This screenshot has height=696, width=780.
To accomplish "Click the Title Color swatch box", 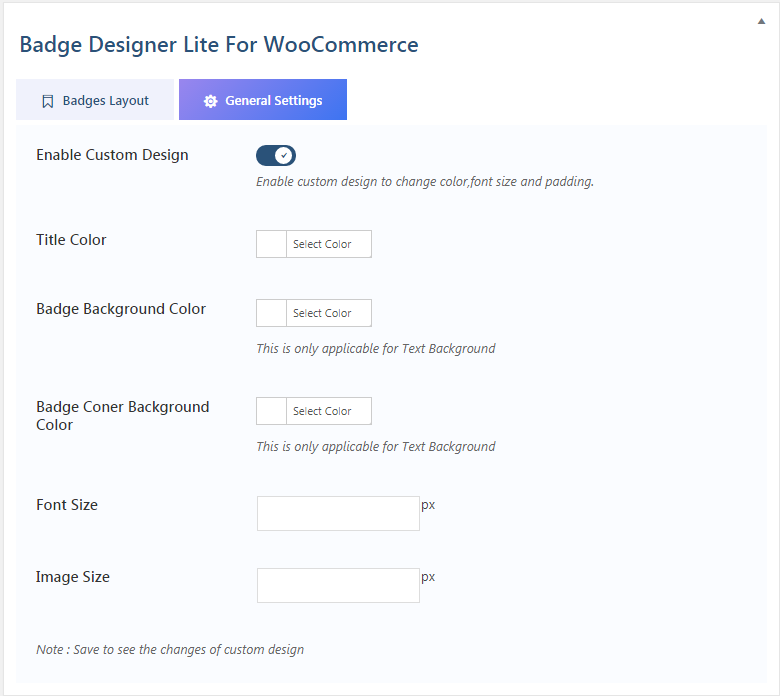I will [x=272, y=244].
